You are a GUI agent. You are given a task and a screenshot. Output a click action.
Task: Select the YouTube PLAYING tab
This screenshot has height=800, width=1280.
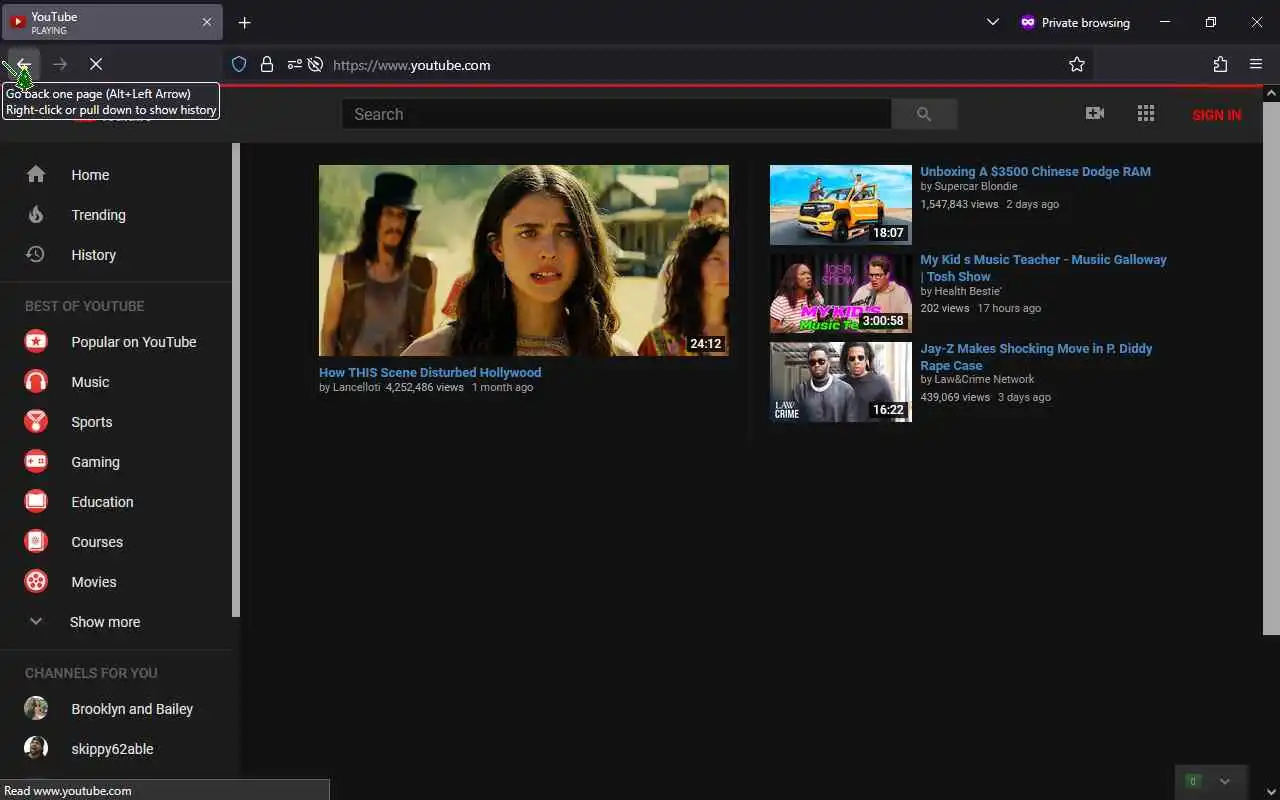pyautogui.click(x=112, y=22)
